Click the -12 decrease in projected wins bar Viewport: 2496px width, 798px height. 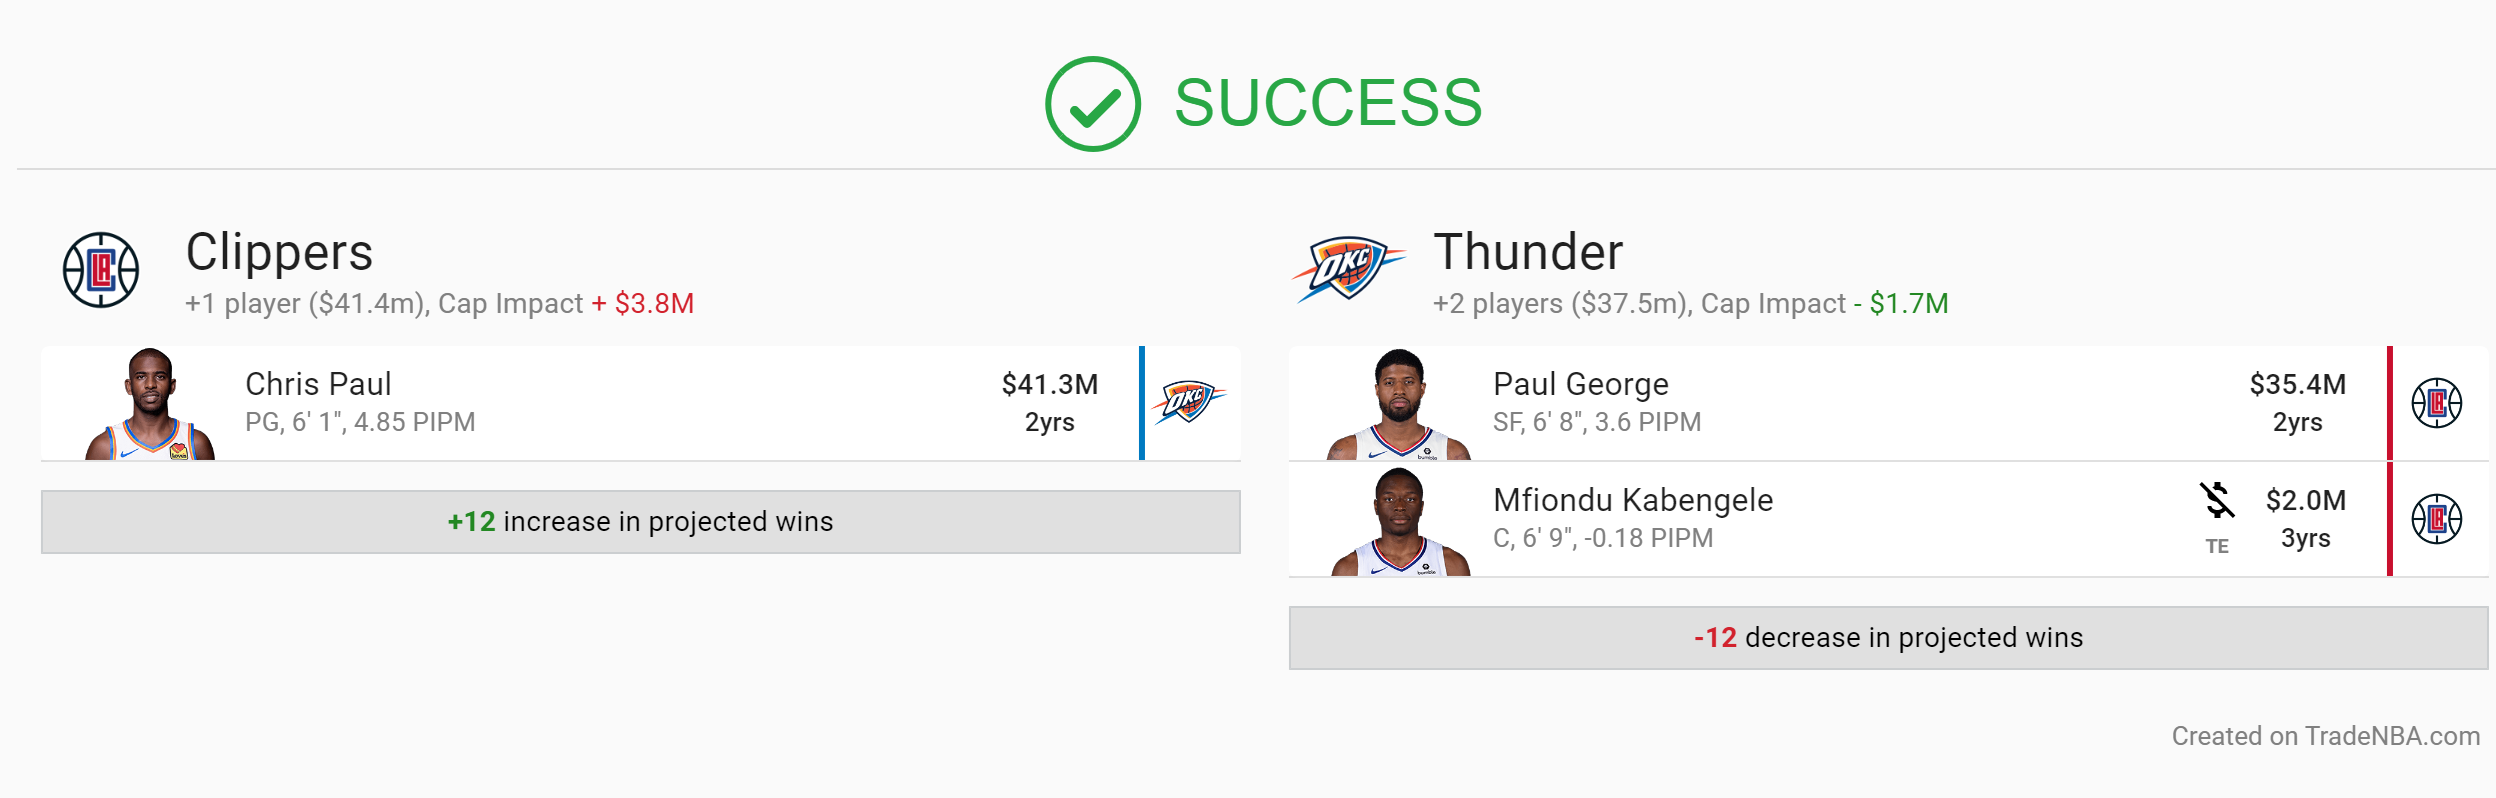(1889, 638)
